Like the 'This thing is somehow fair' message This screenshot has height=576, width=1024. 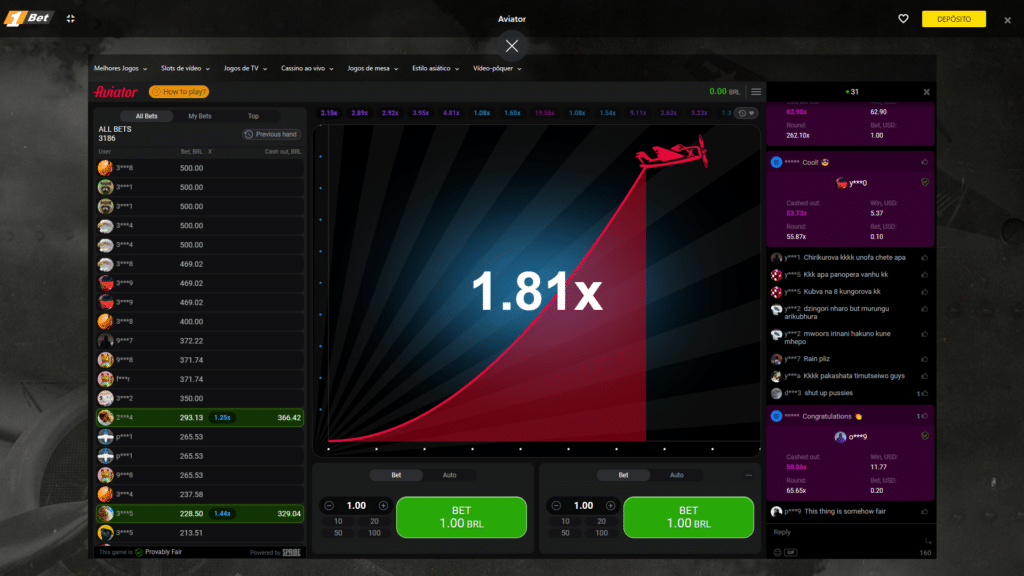coord(925,511)
